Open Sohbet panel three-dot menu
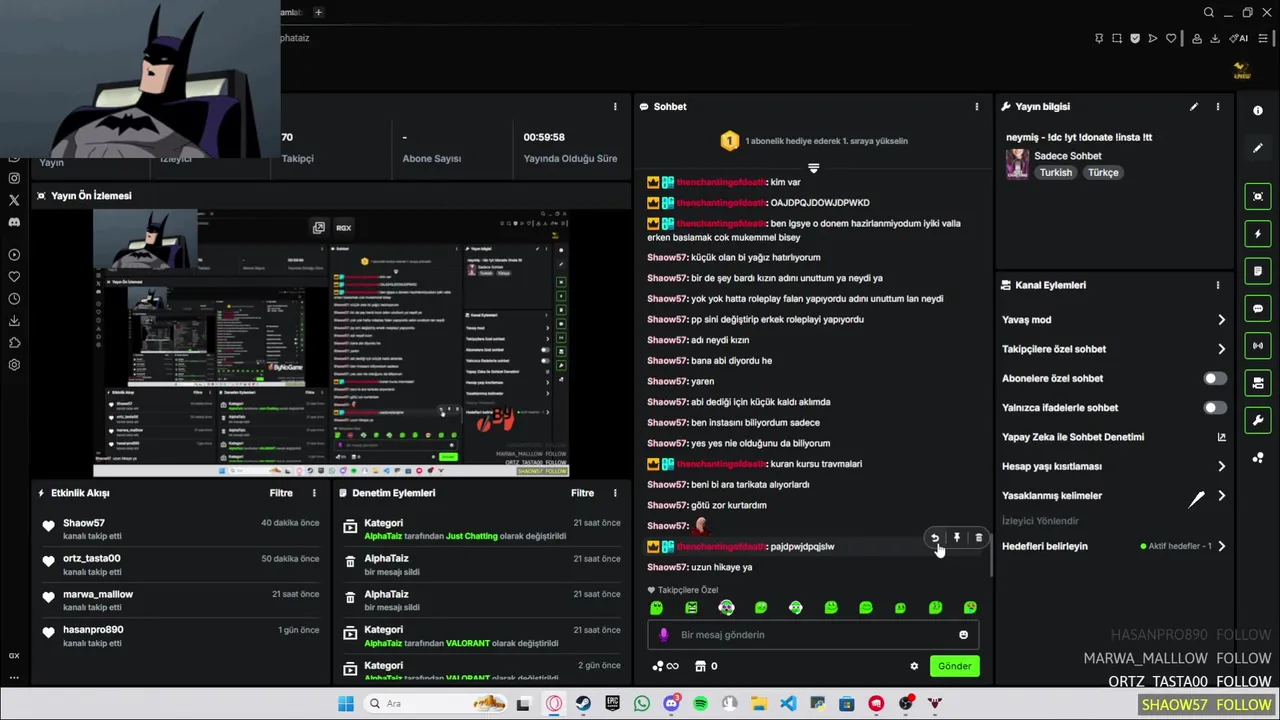This screenshot has width=1280, height=720. click(x=977, y=107)
